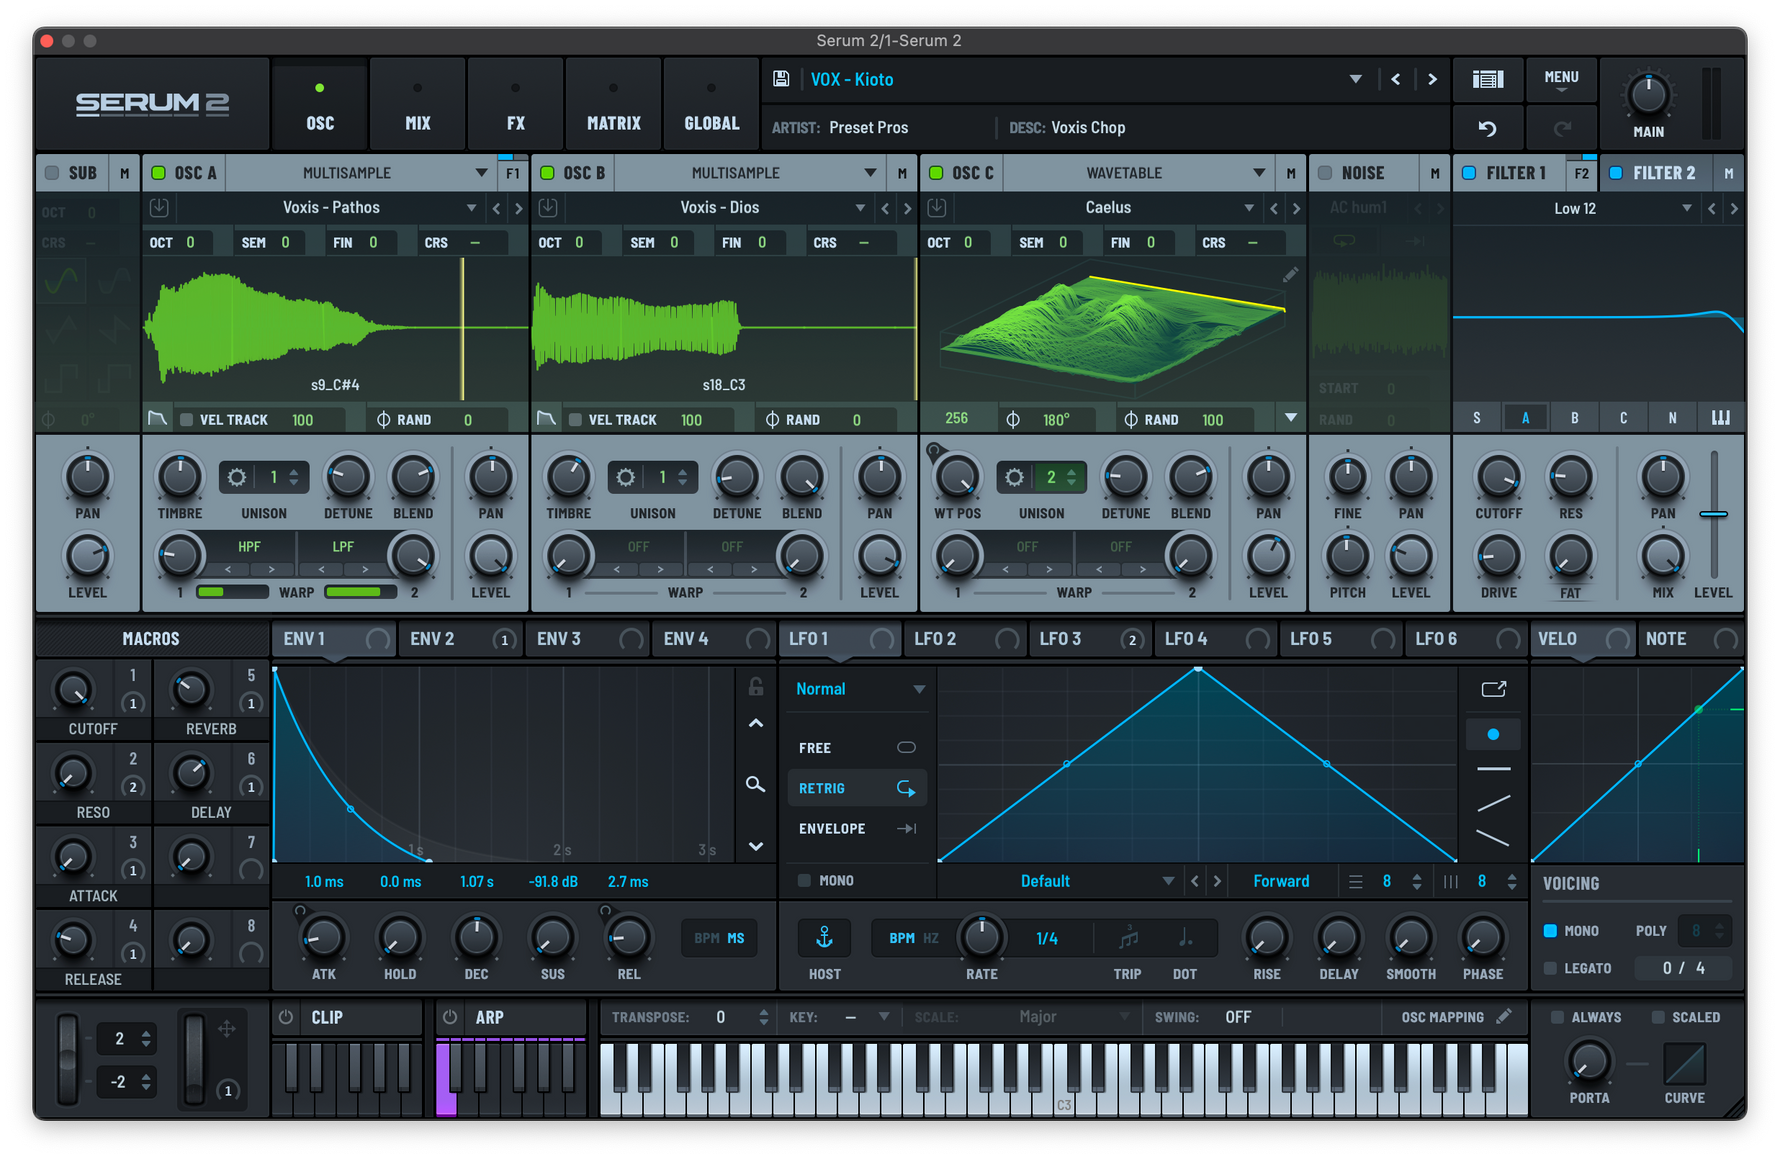The height and width of the screenshot is (1159, 1780).
Task: Disable OSC A power toggle
Action: 158,173
